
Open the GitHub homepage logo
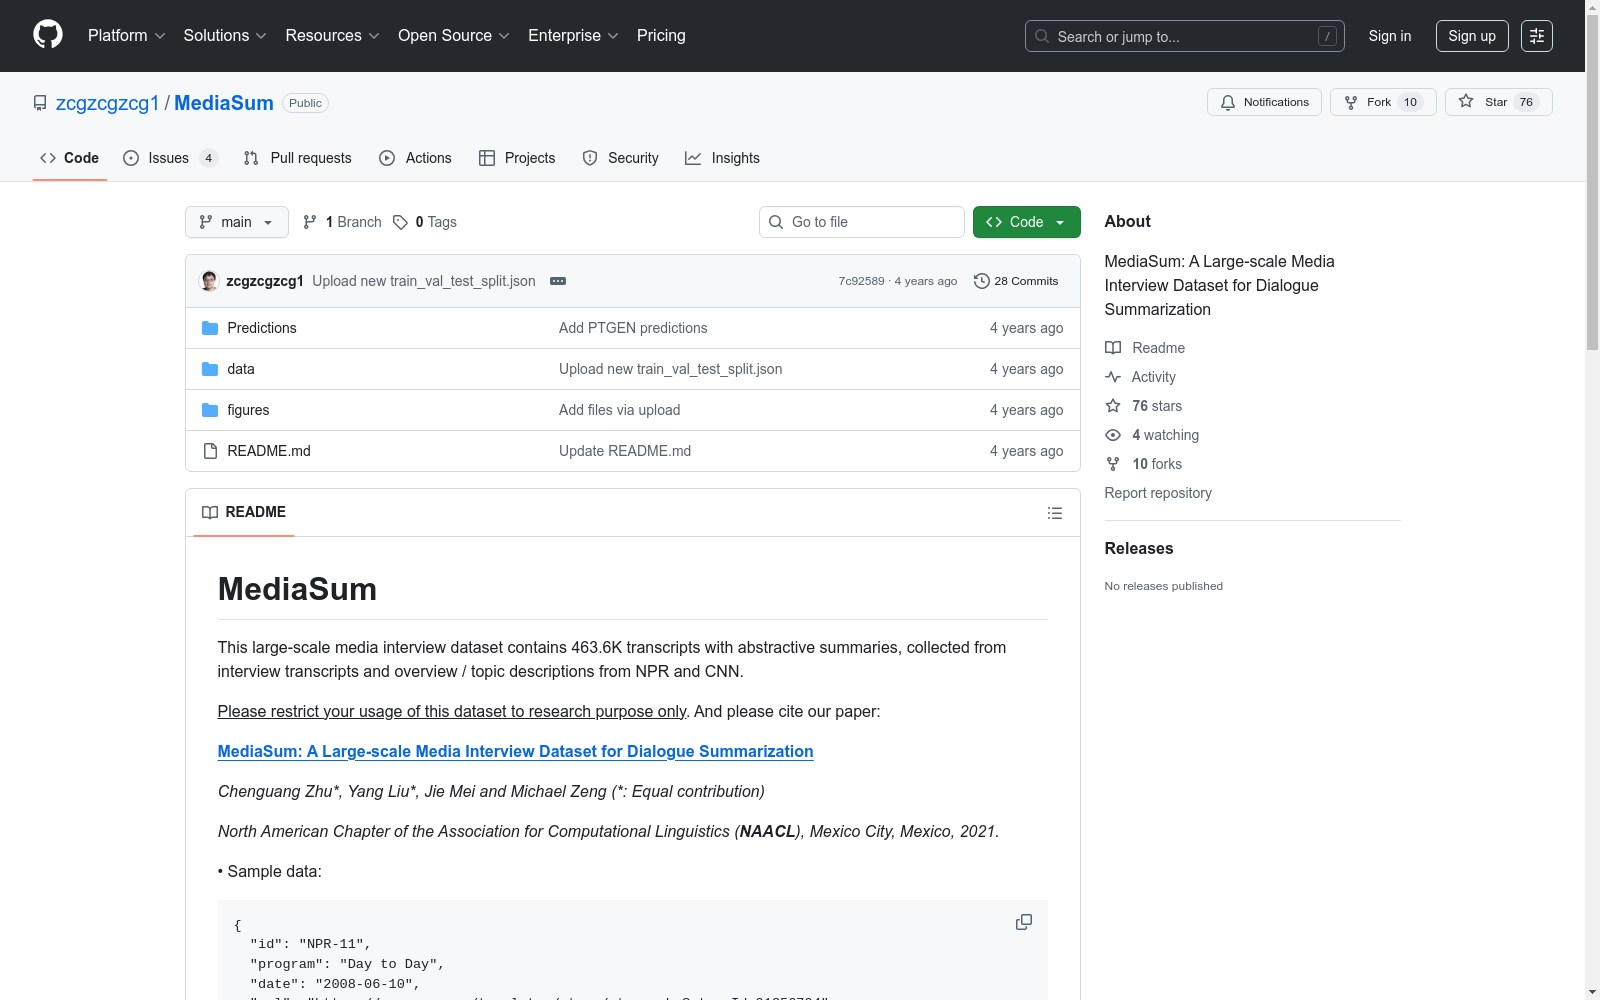(x=48, y=35)
